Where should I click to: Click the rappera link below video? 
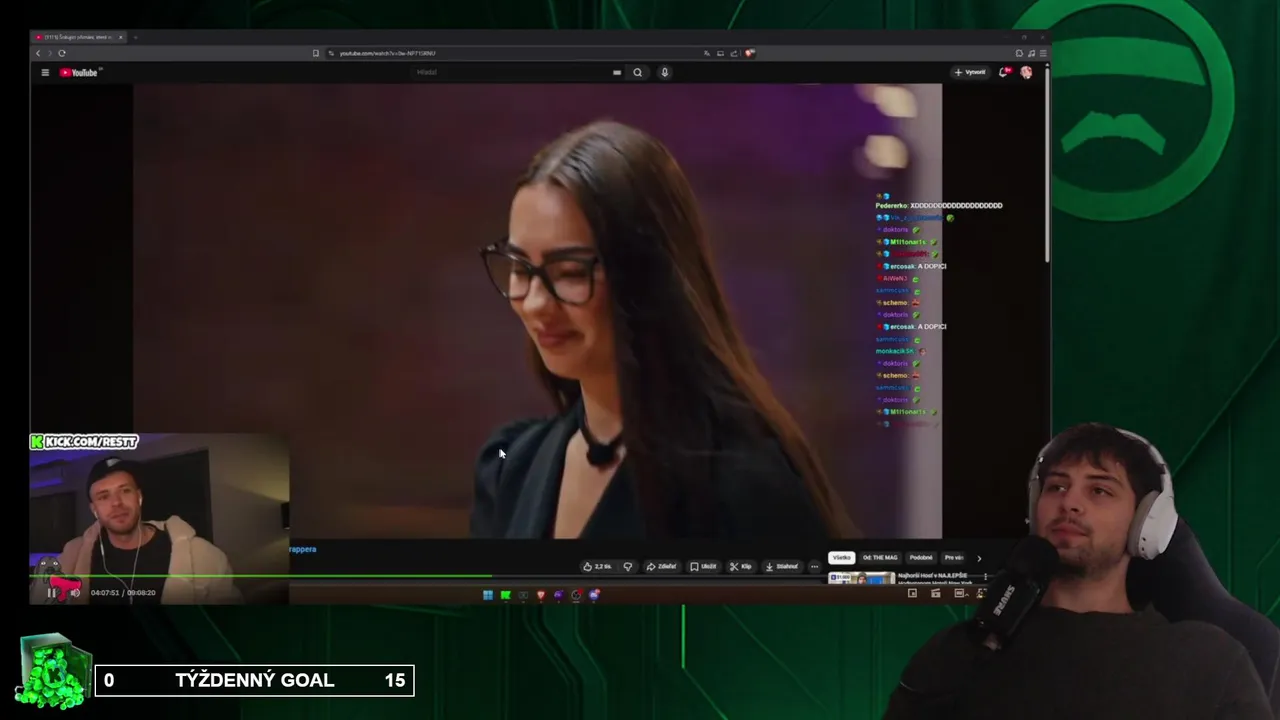[302, 549]
